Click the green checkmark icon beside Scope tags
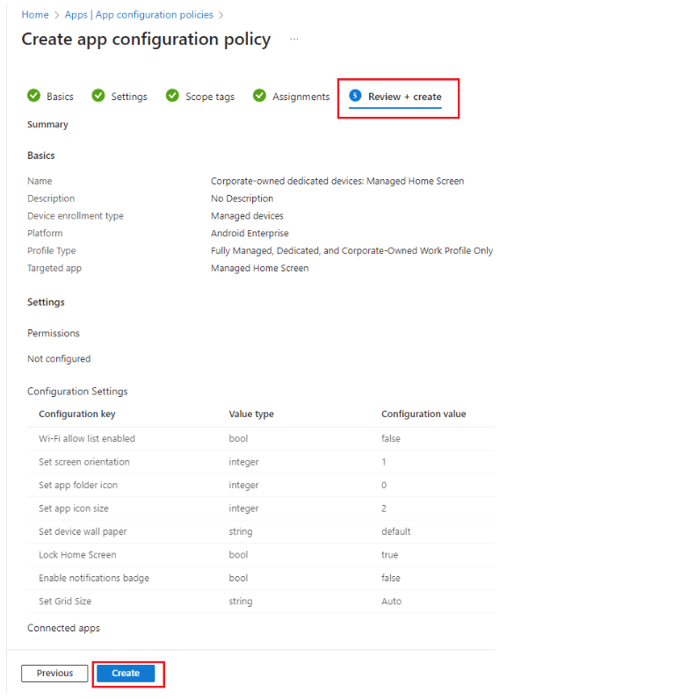The height and width of the screenshot is (699, 688). point(172,95)
